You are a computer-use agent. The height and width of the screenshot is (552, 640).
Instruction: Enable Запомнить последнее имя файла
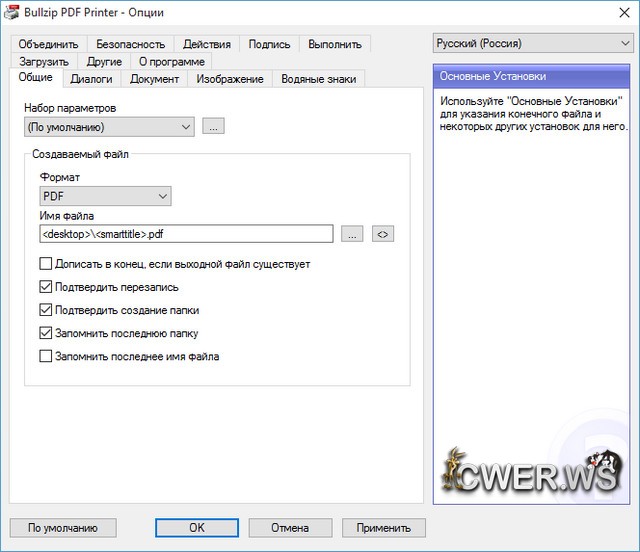[x=46, y=356]
